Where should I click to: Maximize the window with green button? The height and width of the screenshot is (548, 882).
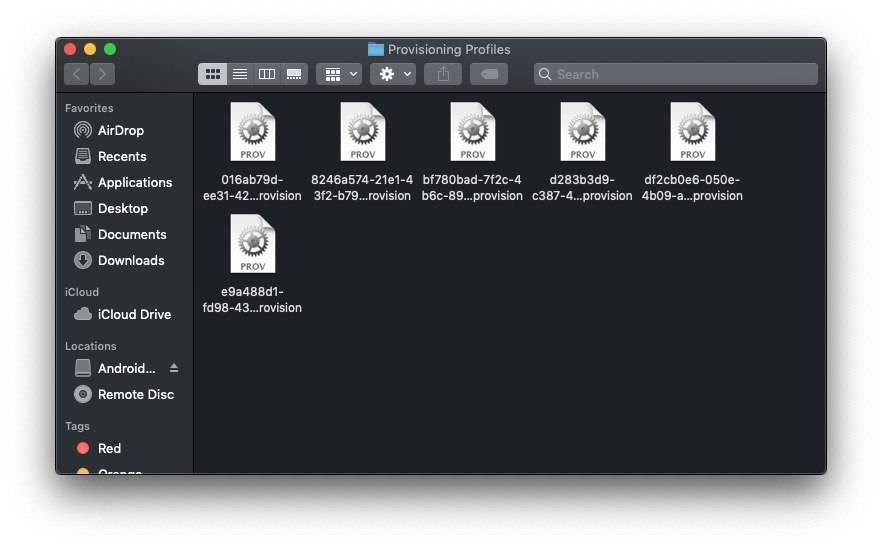pos(110,50)
